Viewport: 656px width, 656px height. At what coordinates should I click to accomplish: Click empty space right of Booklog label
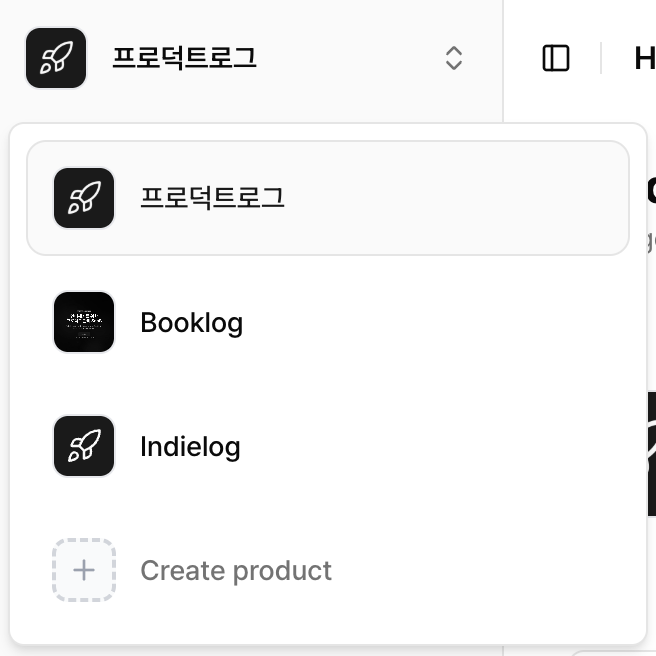(430, 323)
